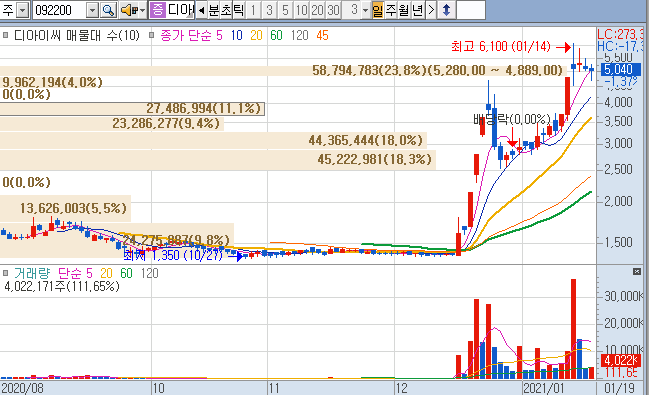Click the 2020/08 date axis label

[x=22, y=388]
